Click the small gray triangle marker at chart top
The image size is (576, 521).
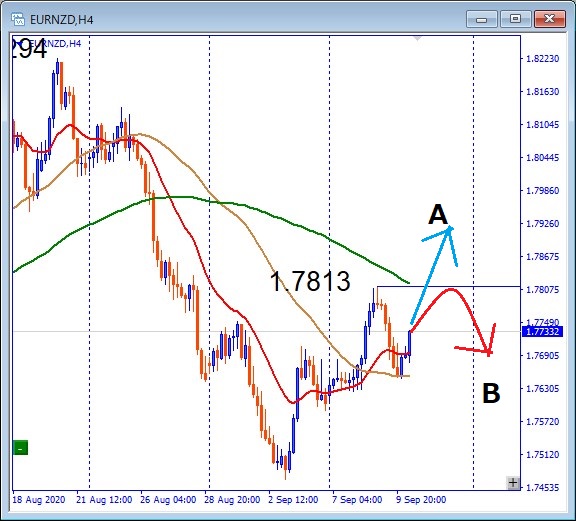point(418,38)
